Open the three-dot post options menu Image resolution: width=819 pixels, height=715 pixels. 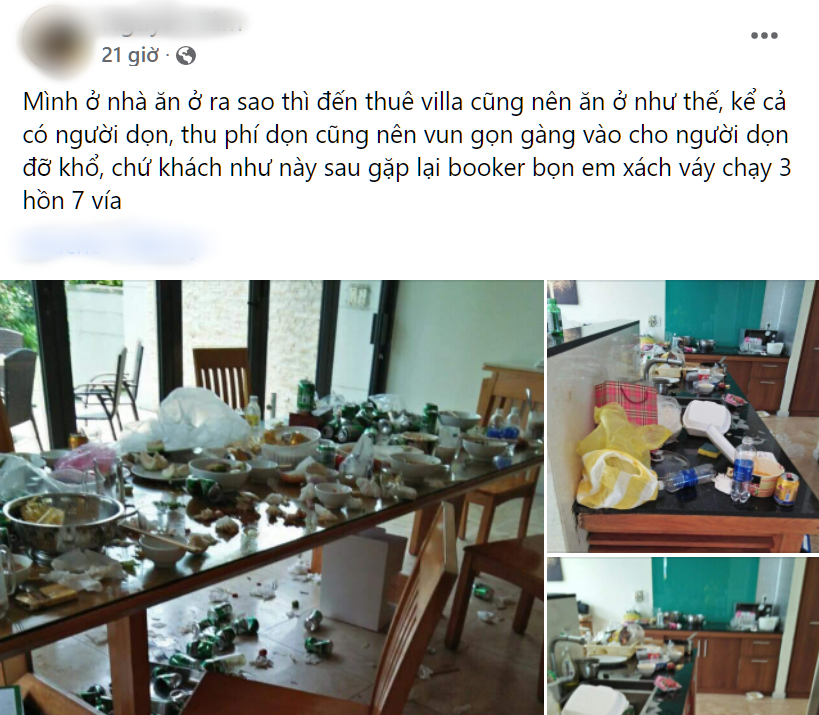(764, 36)
